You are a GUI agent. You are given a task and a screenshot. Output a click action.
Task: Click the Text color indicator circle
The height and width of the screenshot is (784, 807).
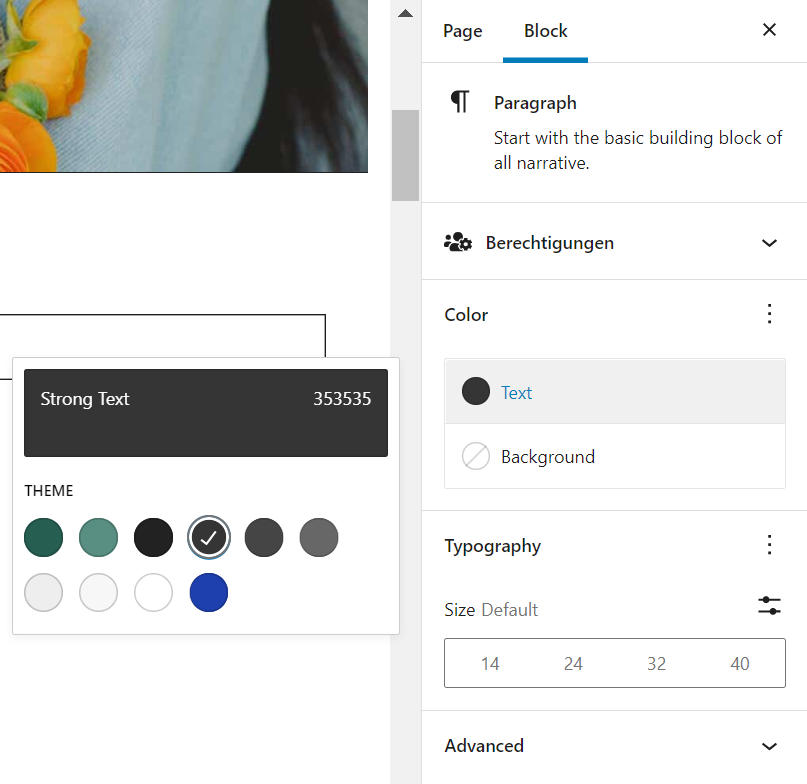point(476,392)
